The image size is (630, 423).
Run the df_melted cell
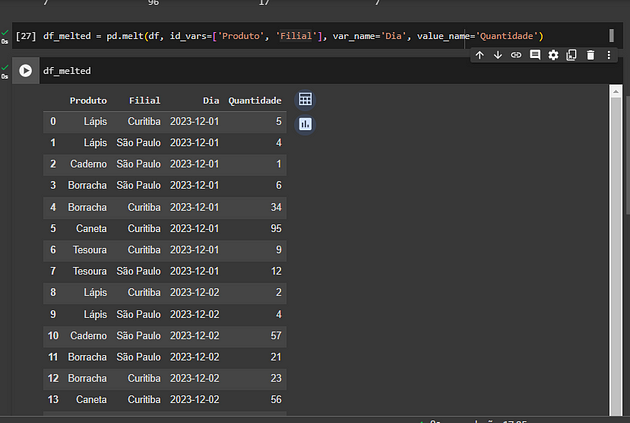[25, 71]
